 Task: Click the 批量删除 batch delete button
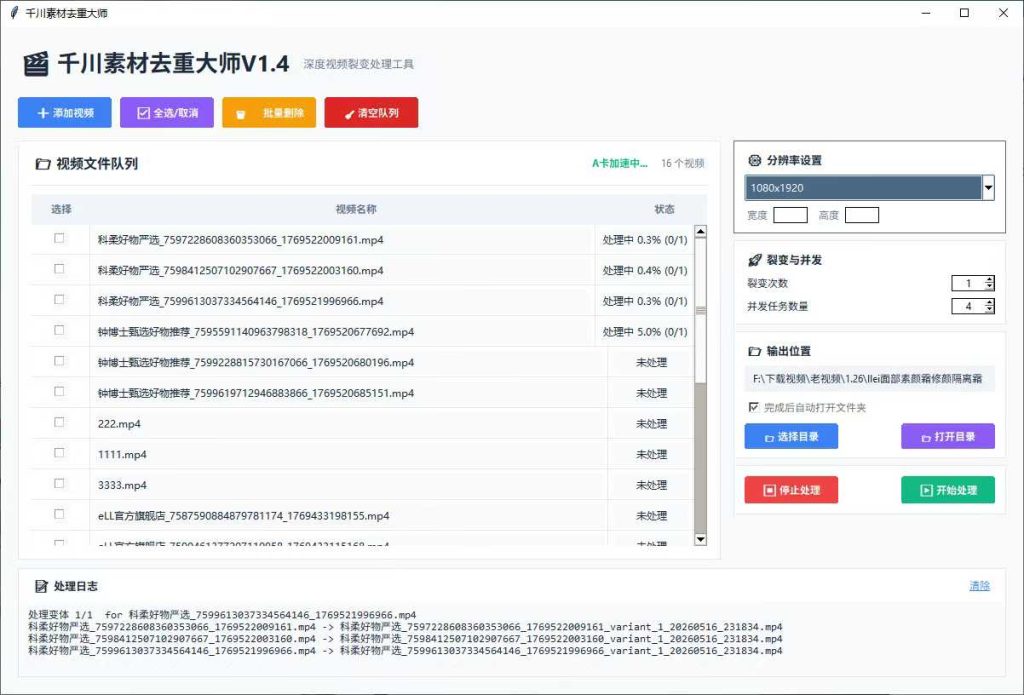pyautogui.click(x=269, y=112)
